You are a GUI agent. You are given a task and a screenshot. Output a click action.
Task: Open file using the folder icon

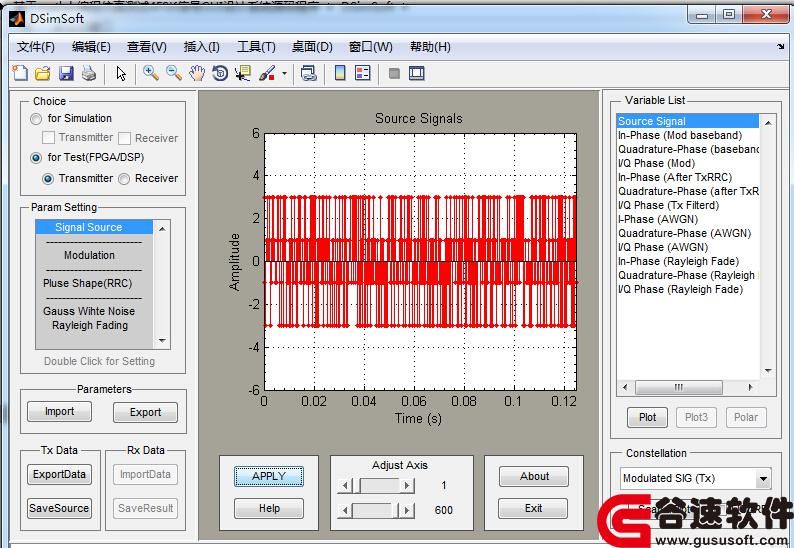(43, 73)
